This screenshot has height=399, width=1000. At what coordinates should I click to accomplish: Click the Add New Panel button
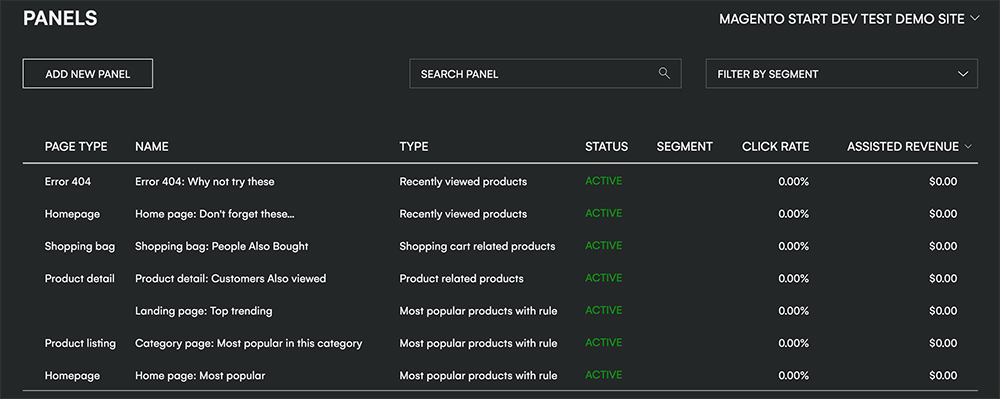87,74
